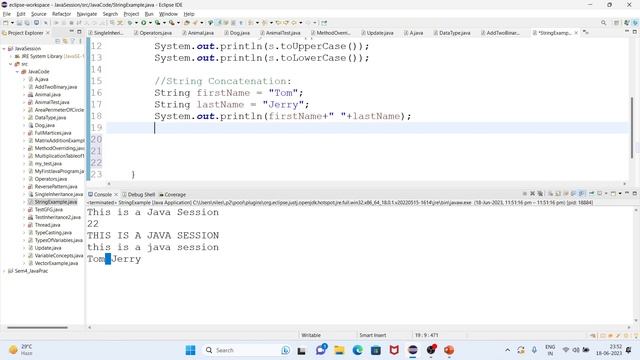640x360 pixels.
Task: Toggle Scroll Lock in console toolbar
Action: coord(558,193)
